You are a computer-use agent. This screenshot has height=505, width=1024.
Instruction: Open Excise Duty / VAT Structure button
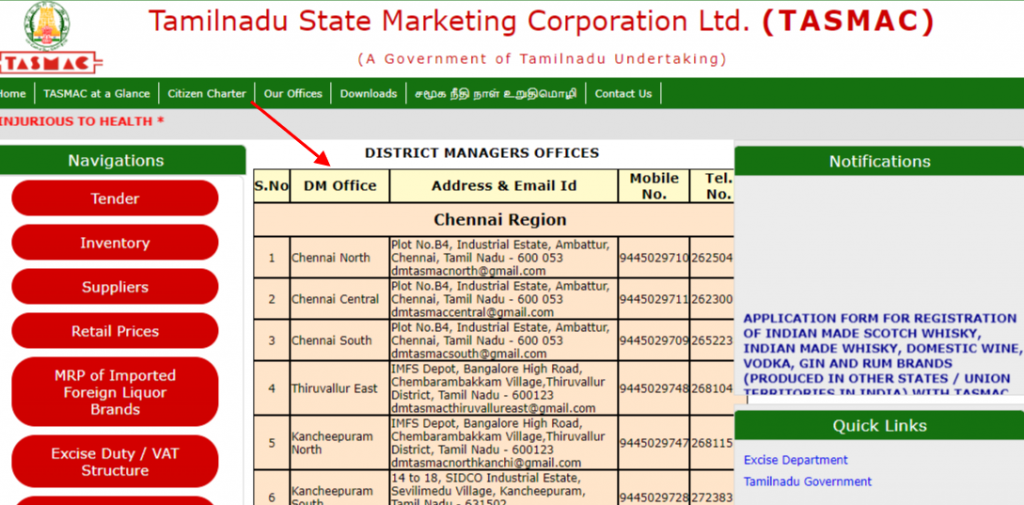(x=115, y=461)
